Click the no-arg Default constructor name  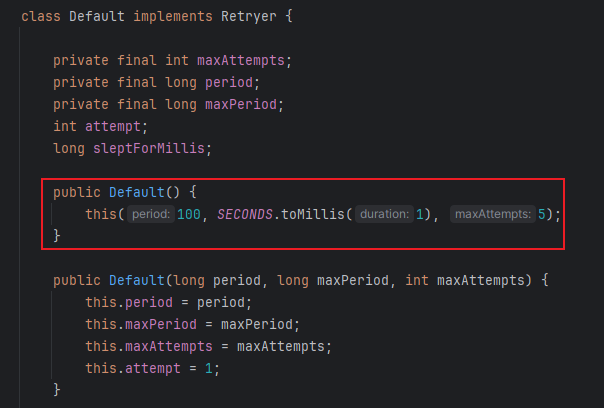[137, 192]
